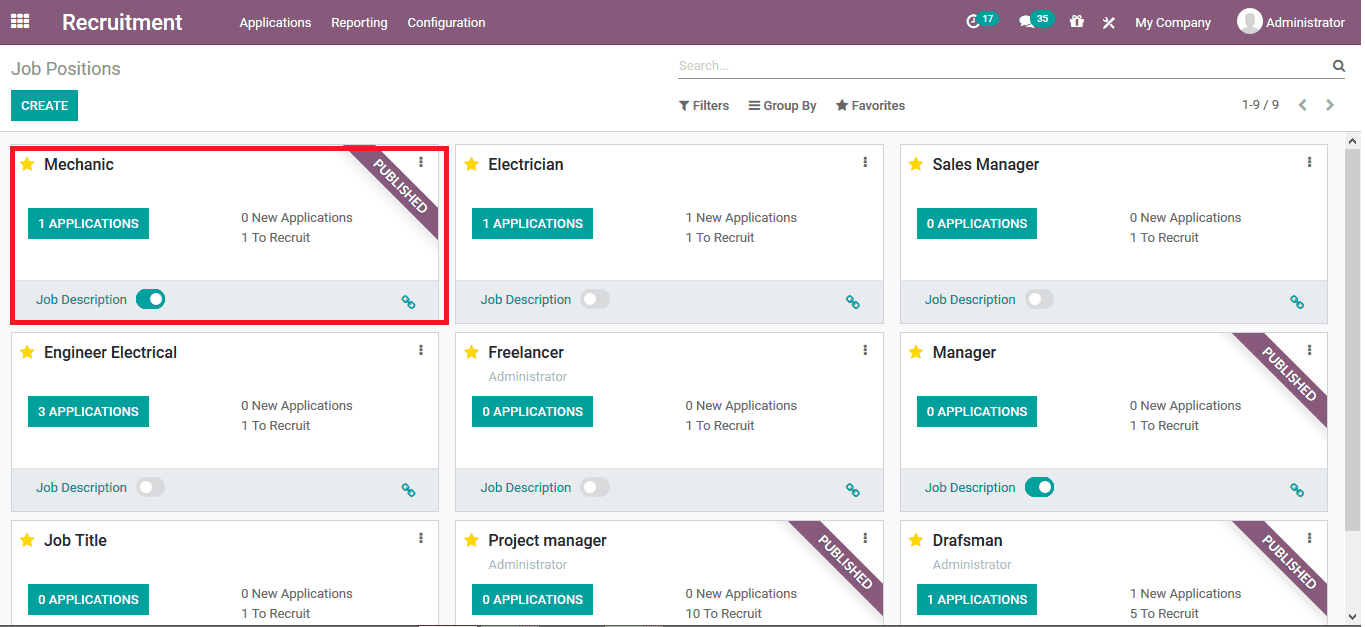Open 1 APPLICATIONS on Electrician card
Image resolution: width=1365 pixels, height=627 pixels.
(532, 223)
